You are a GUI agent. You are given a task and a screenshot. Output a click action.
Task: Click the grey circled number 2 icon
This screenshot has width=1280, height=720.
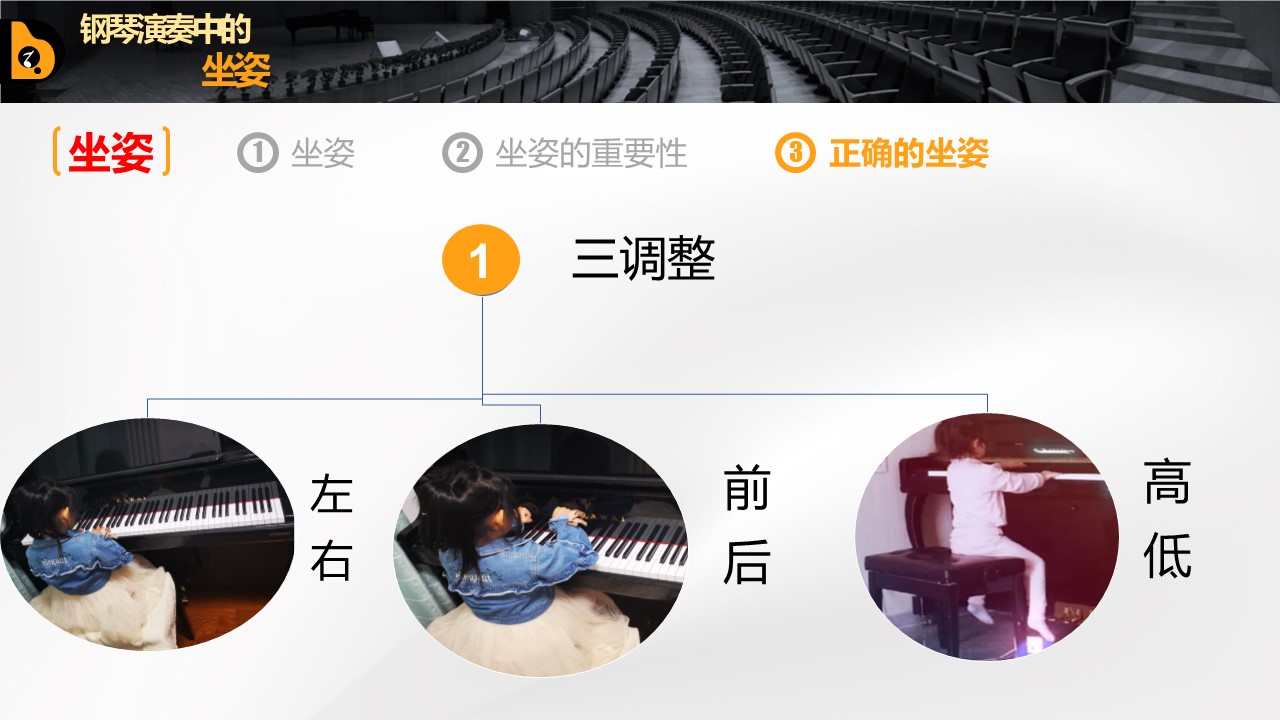click(462, 153)
